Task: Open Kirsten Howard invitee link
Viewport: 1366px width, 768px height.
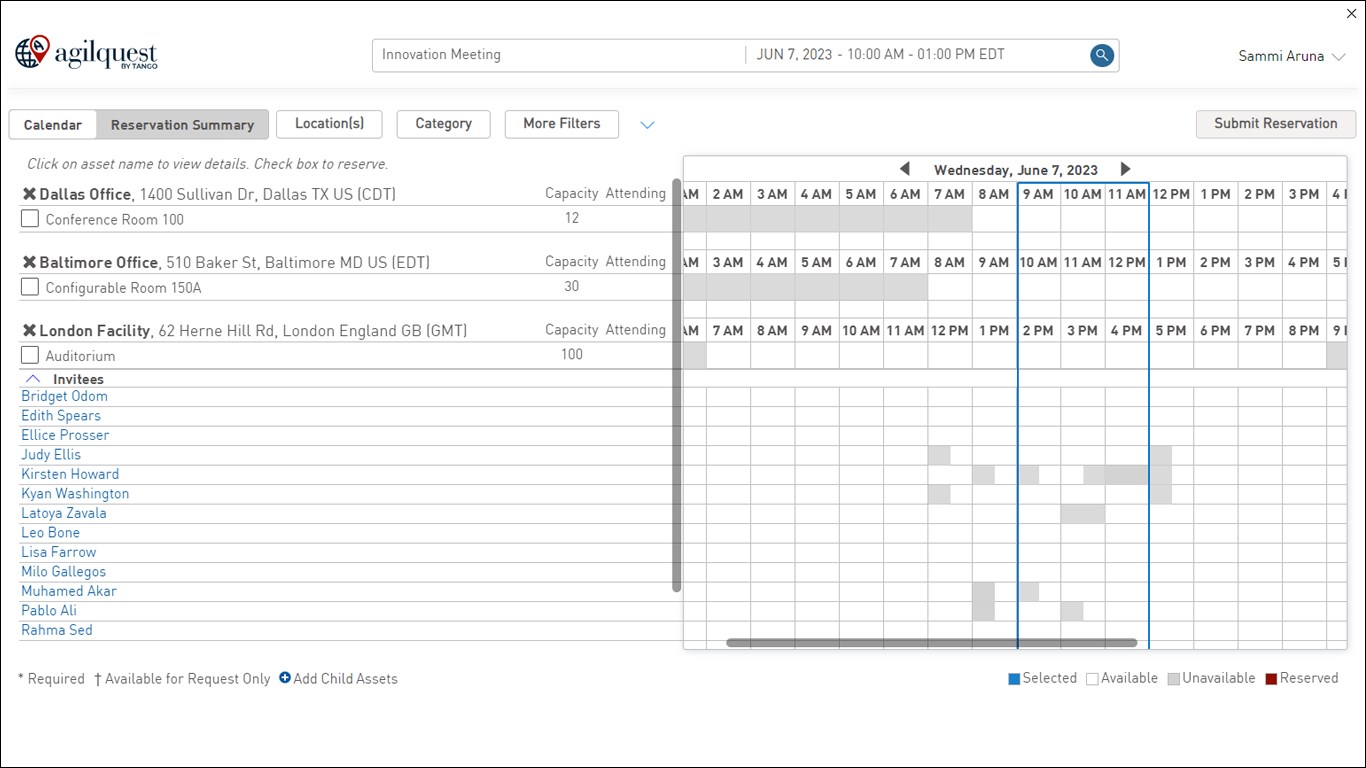Action: (70, 474)
